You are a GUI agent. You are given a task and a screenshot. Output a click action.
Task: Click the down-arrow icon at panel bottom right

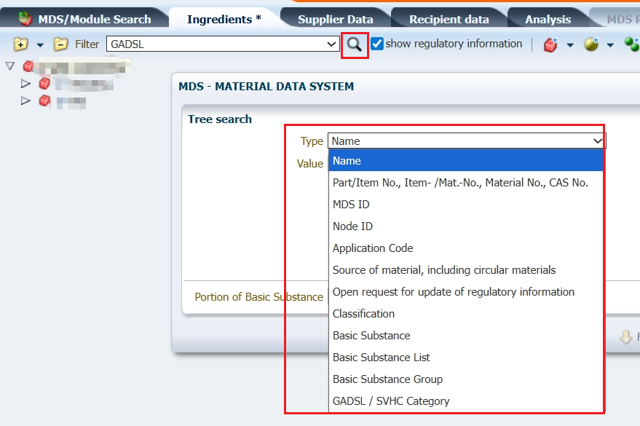tap(626, 337)
